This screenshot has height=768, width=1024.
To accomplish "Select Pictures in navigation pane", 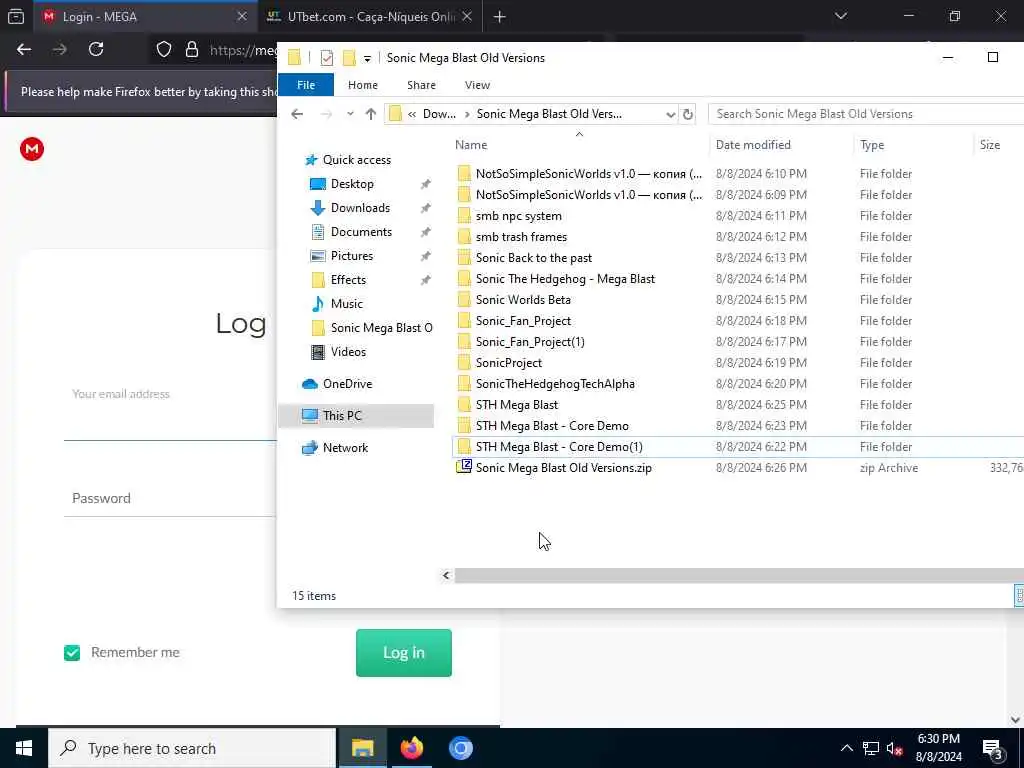I will point(351,256).
